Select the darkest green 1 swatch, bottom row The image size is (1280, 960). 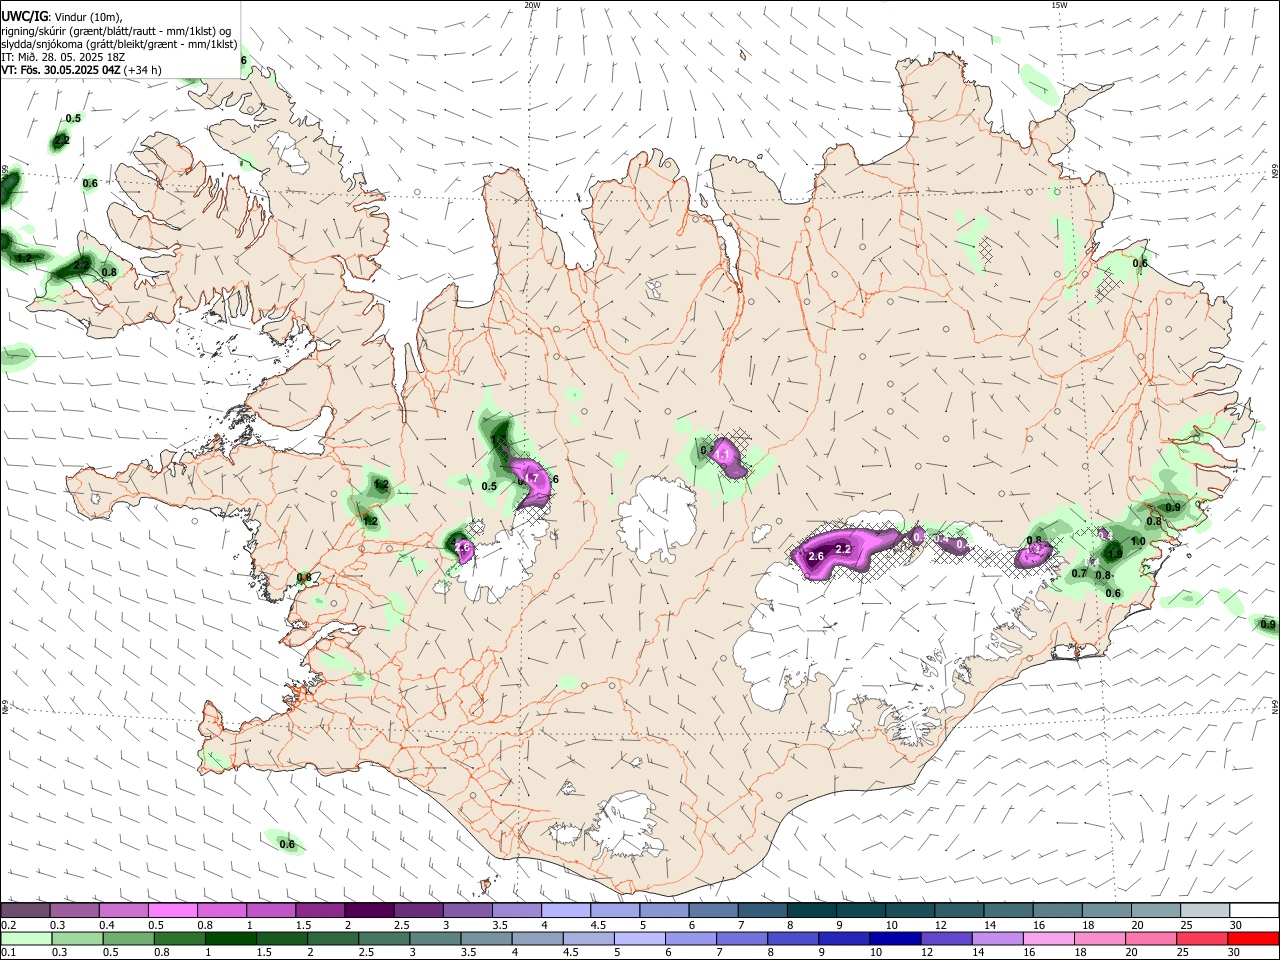pyautogui.click(x=230, y=938)
